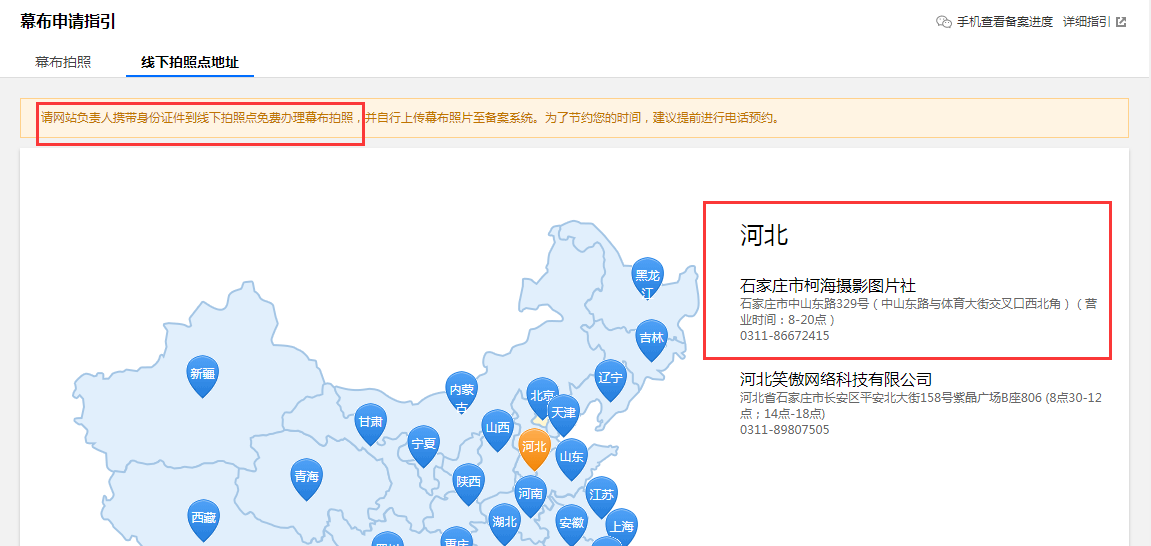Select the 安徽 map pin
The width and height of the screenshot is (1151, 546).
point(572,525)
